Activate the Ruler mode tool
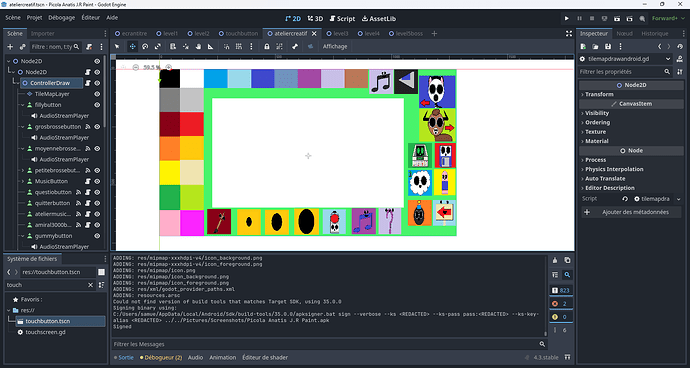The width and height of the screenshot is (690, 368). point(211,46)
